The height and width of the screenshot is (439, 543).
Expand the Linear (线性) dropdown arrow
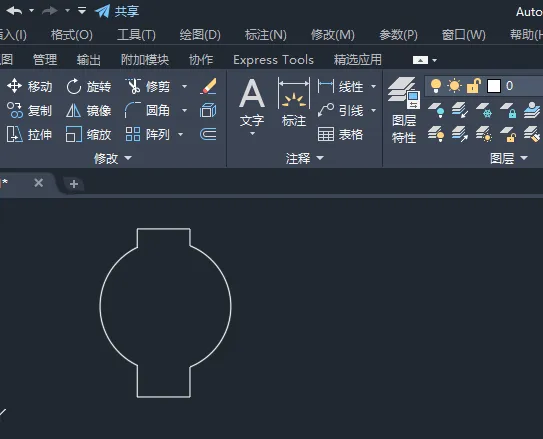373,86
